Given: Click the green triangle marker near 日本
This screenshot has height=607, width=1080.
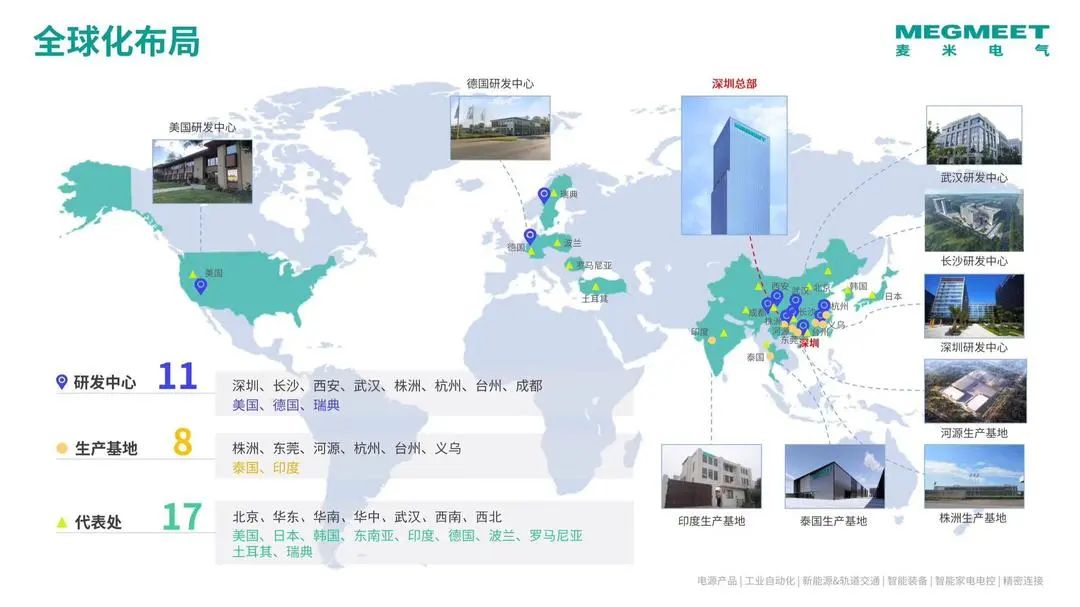Looking at the screenshot, I should pos(872,295).
